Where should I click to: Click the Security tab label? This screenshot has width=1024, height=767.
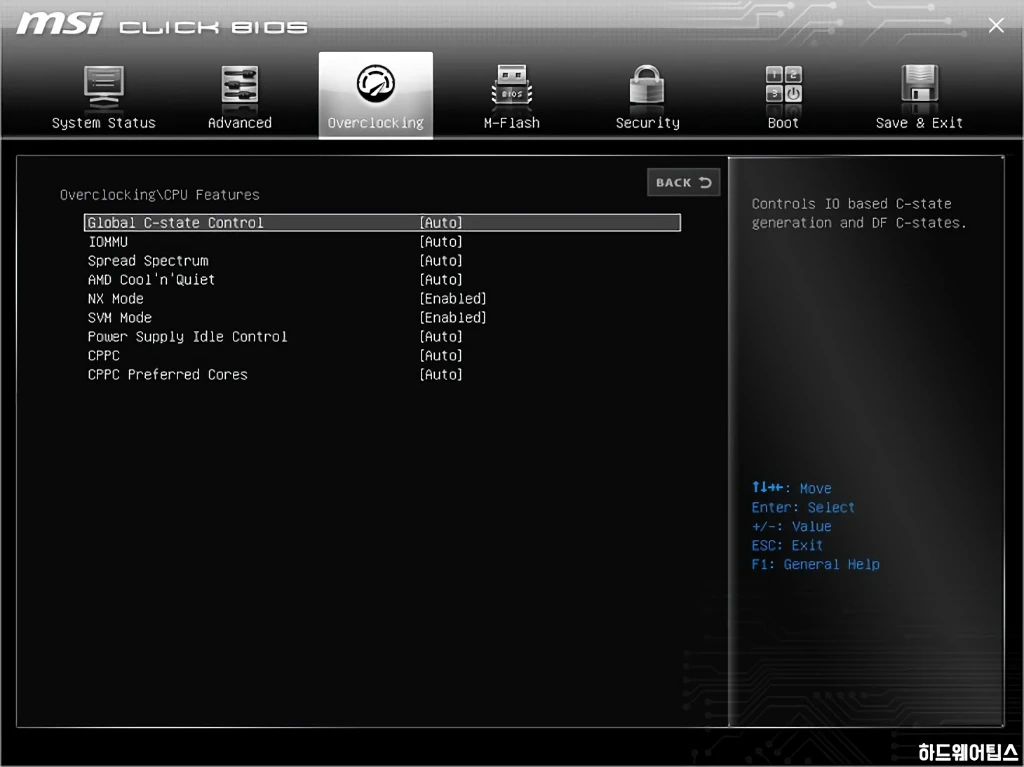[647, 123]
